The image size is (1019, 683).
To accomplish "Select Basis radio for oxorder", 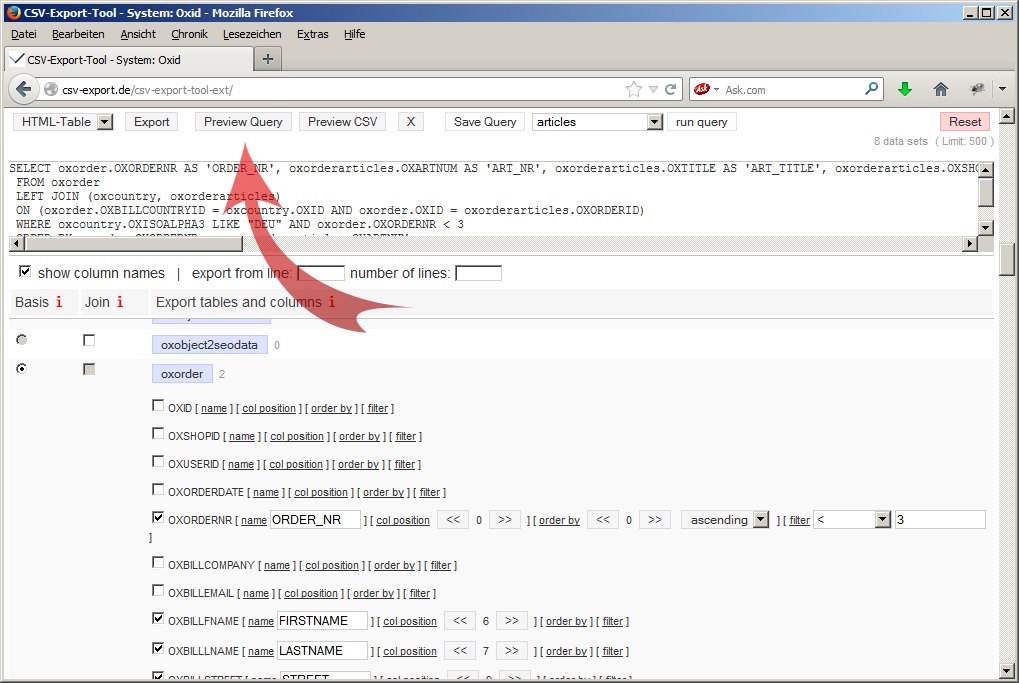I will click(x=21, y=368).
